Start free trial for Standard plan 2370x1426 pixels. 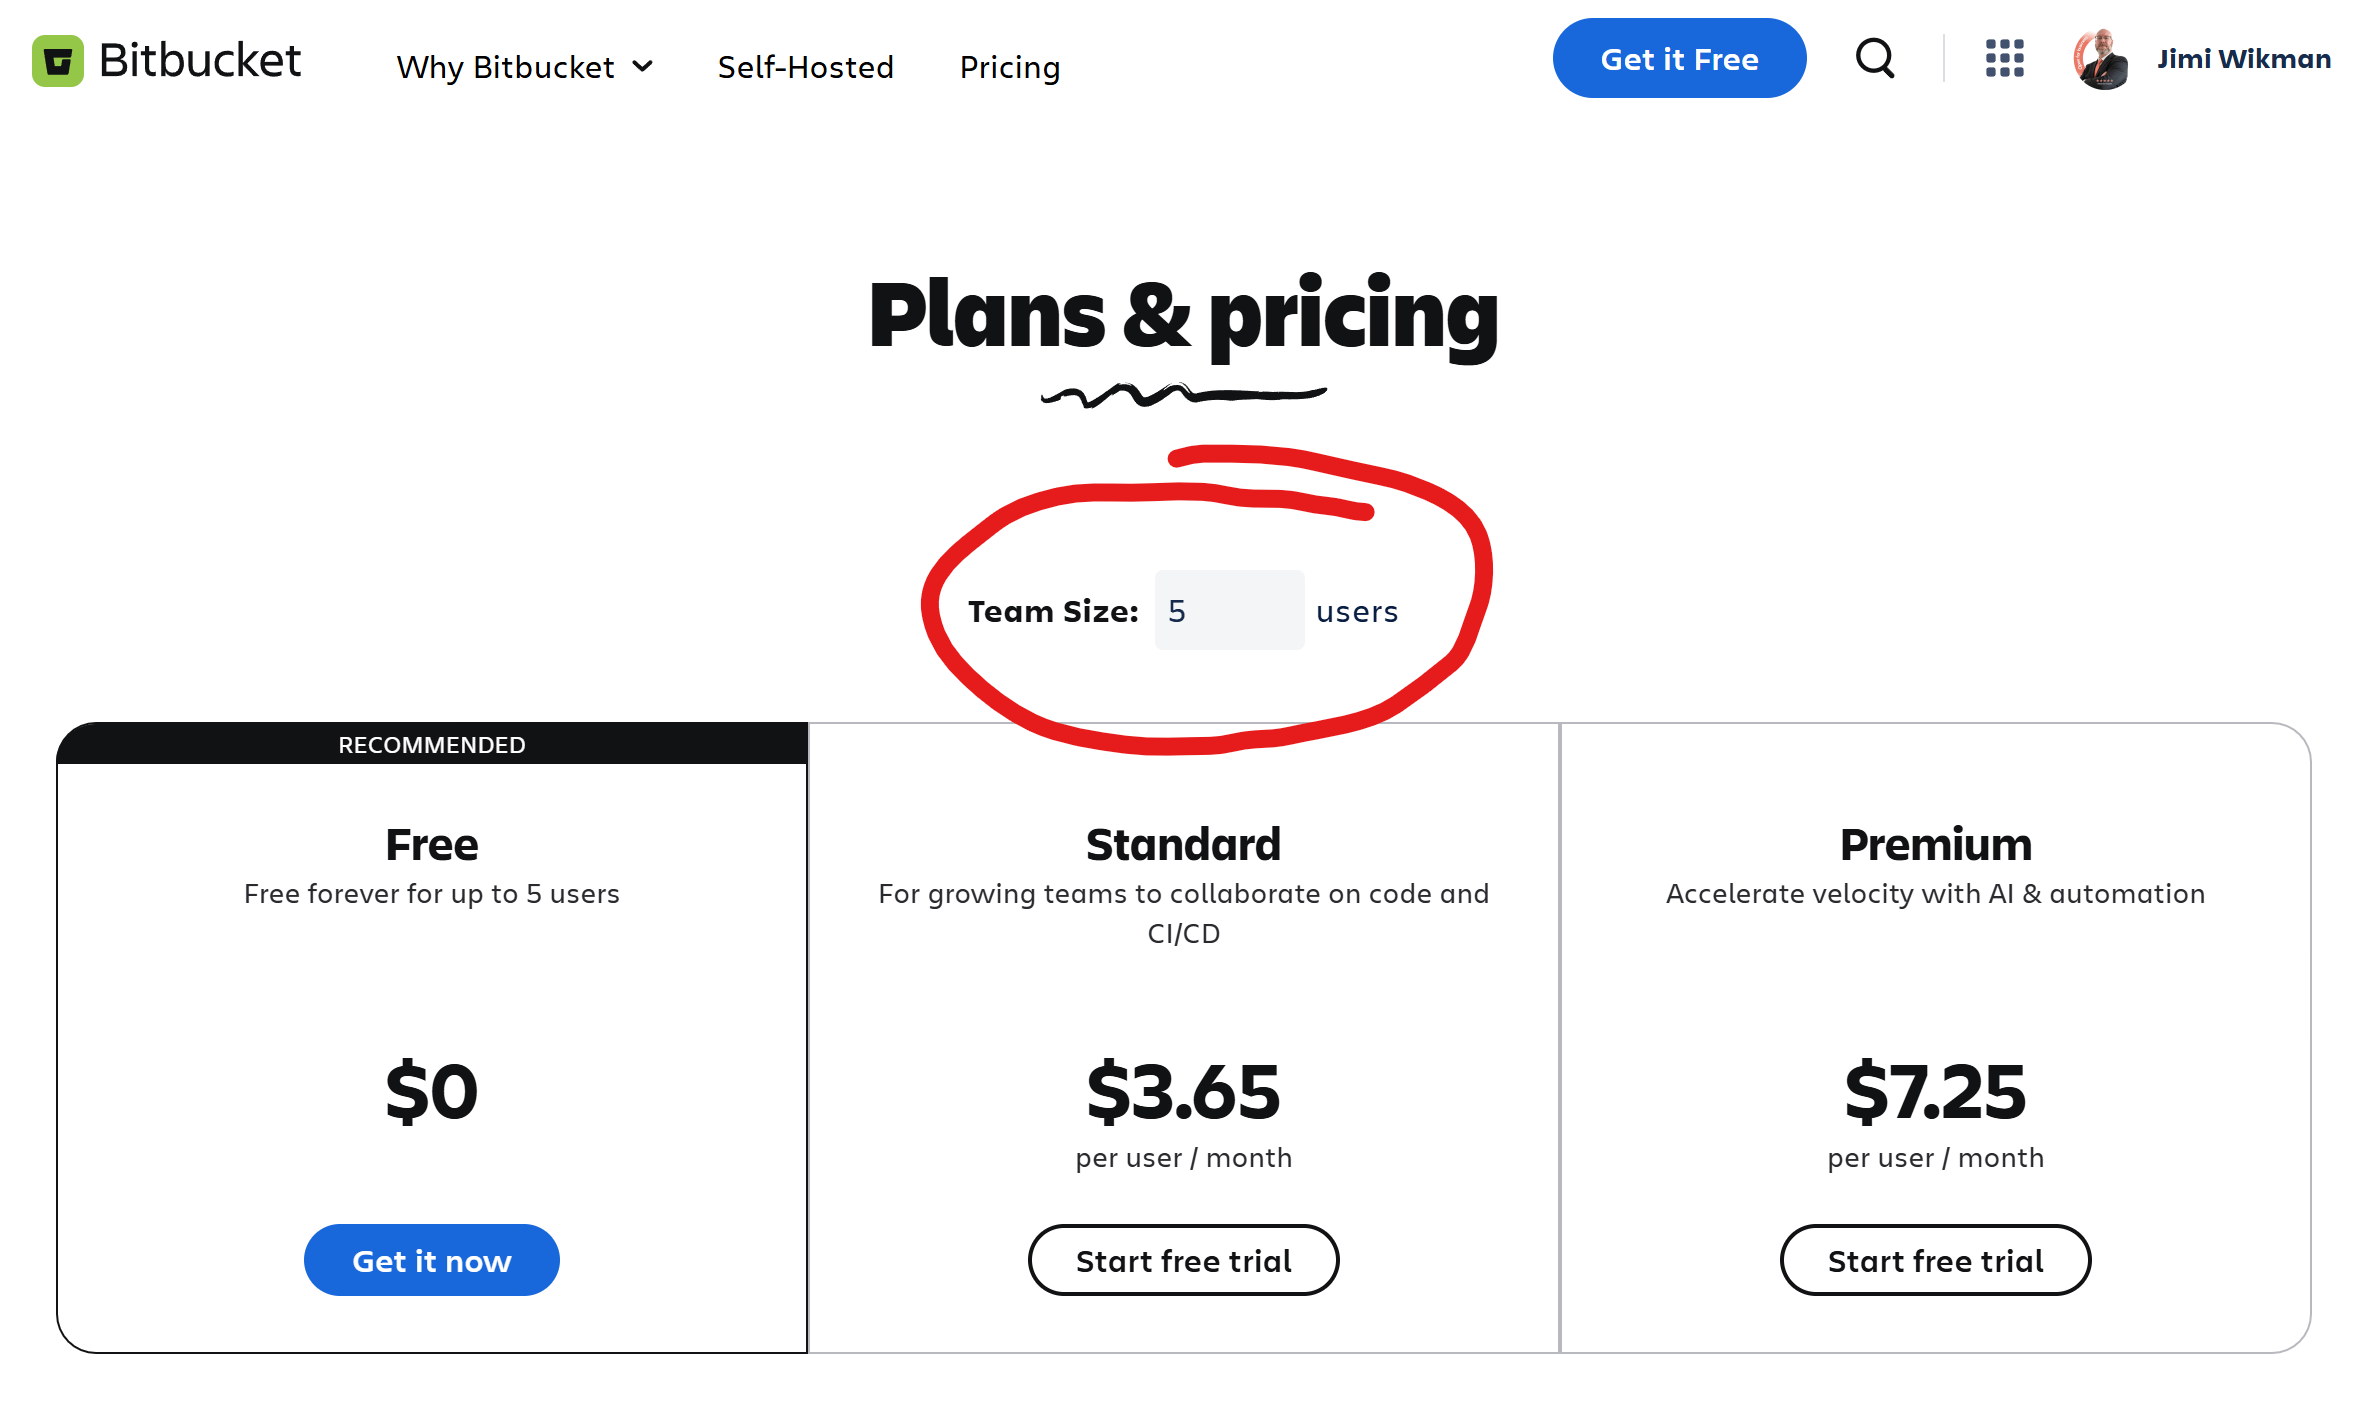[1183, 1260]
